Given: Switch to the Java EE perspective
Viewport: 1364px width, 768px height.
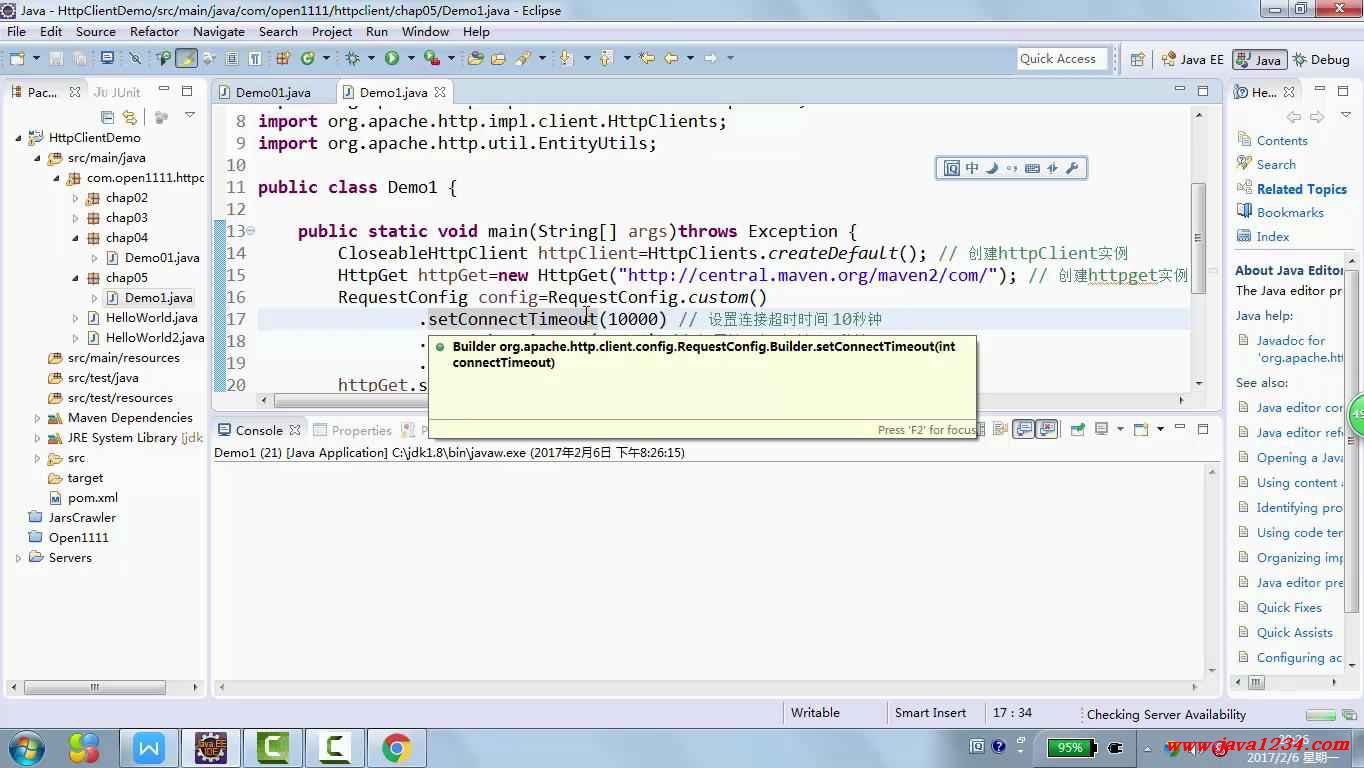Looking at the screenshot, I should (1191, 59).
